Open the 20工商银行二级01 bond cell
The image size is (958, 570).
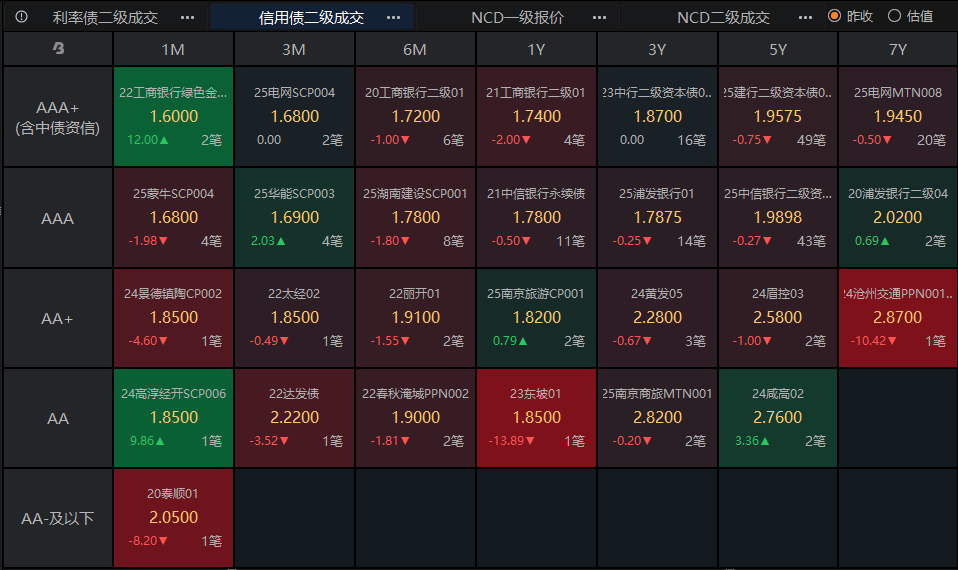[415, 117]
